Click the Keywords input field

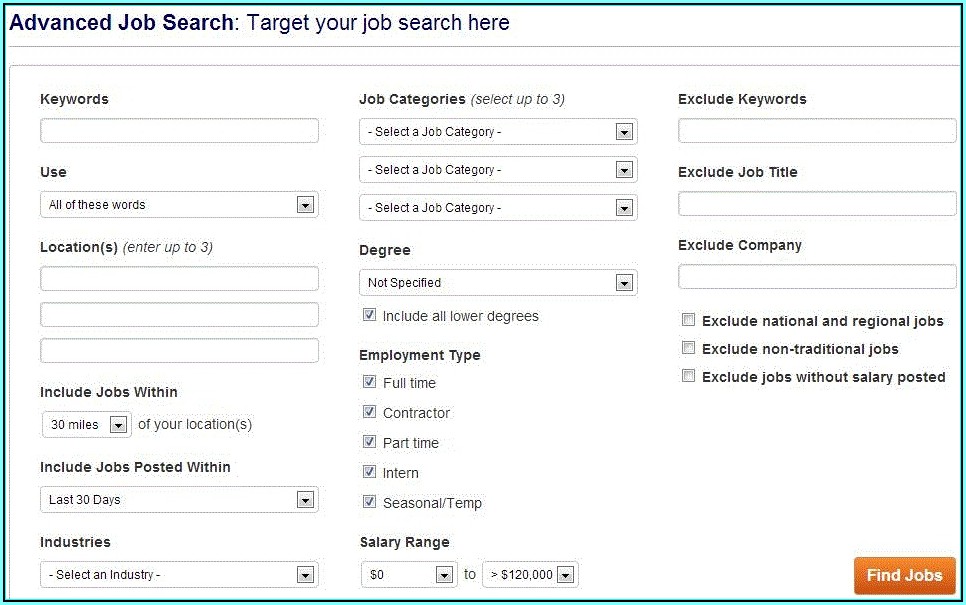pos(180,131)
